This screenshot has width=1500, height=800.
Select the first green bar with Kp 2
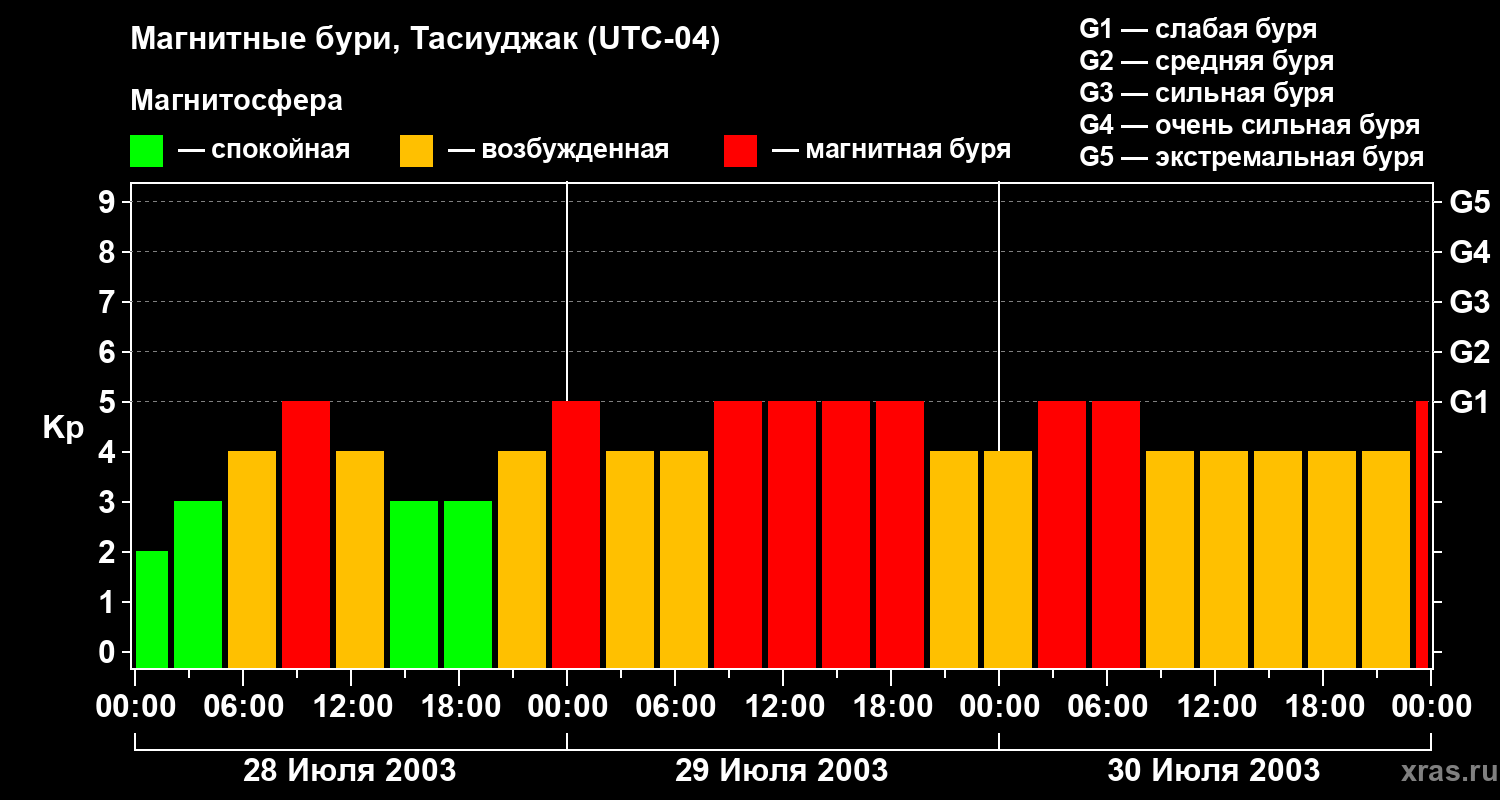[152, 609]
